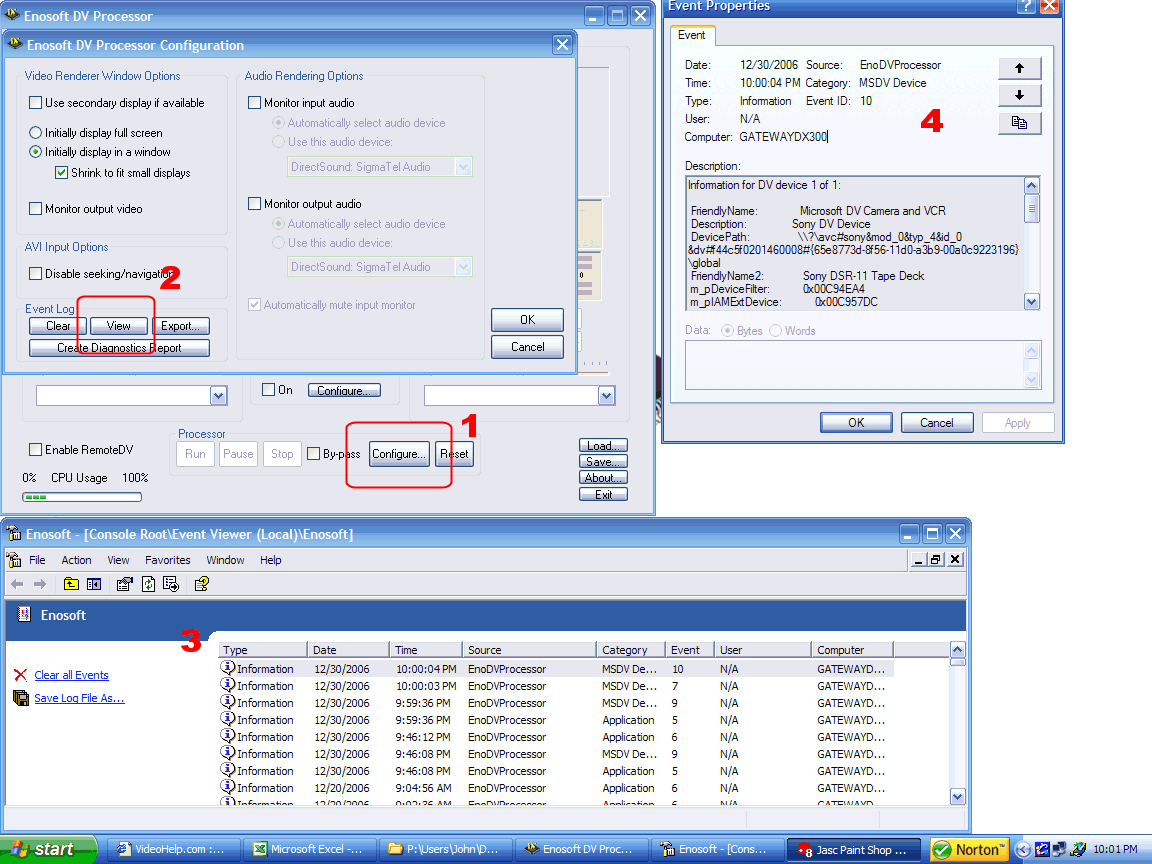Click the Save Log File As link
The image size is (1152, 864).
(79, 698)
